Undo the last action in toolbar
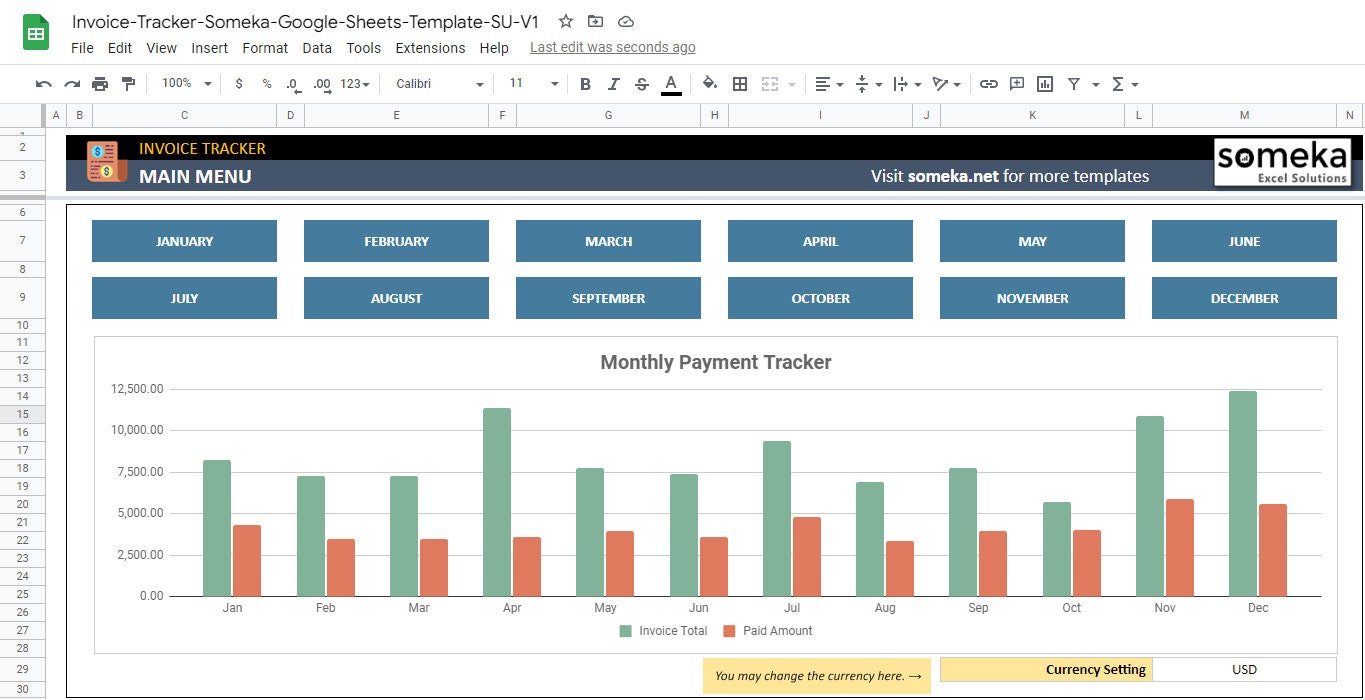Screen dimensions: 1365x700 coord(43,84)
